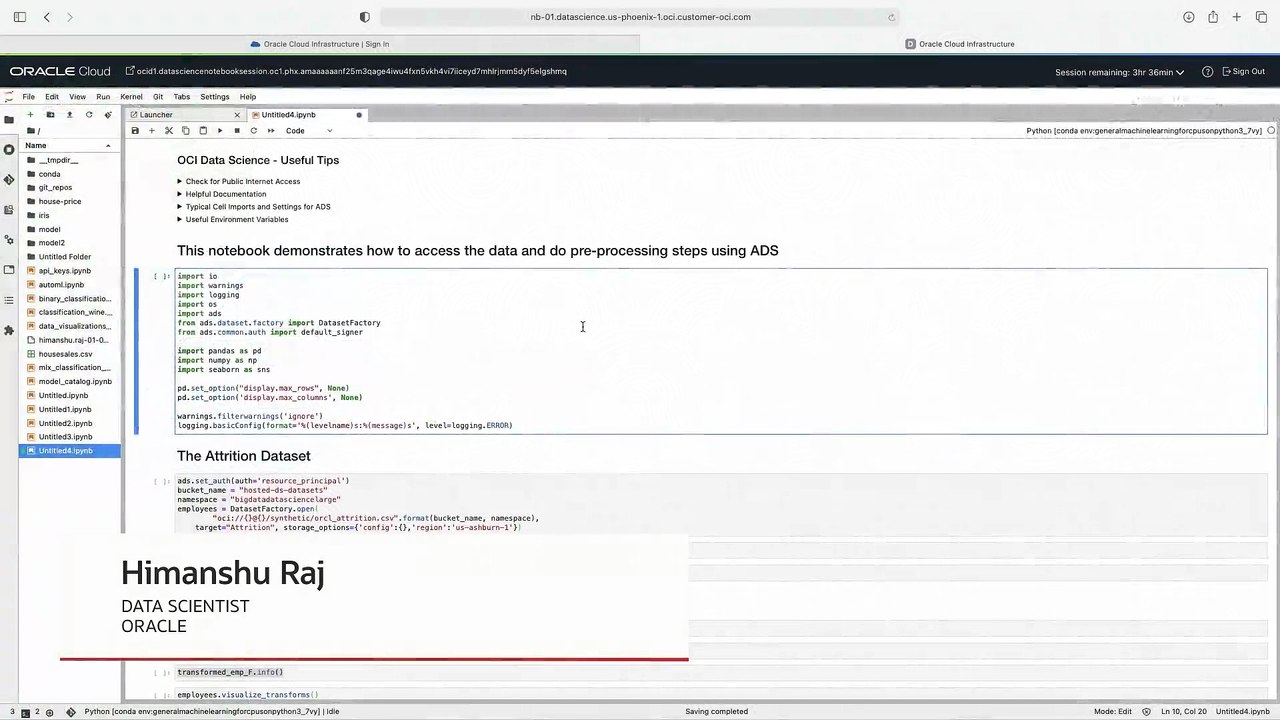1280x720 pixels.
Task: Open the housesales.csv file
Action: point(65,354)
